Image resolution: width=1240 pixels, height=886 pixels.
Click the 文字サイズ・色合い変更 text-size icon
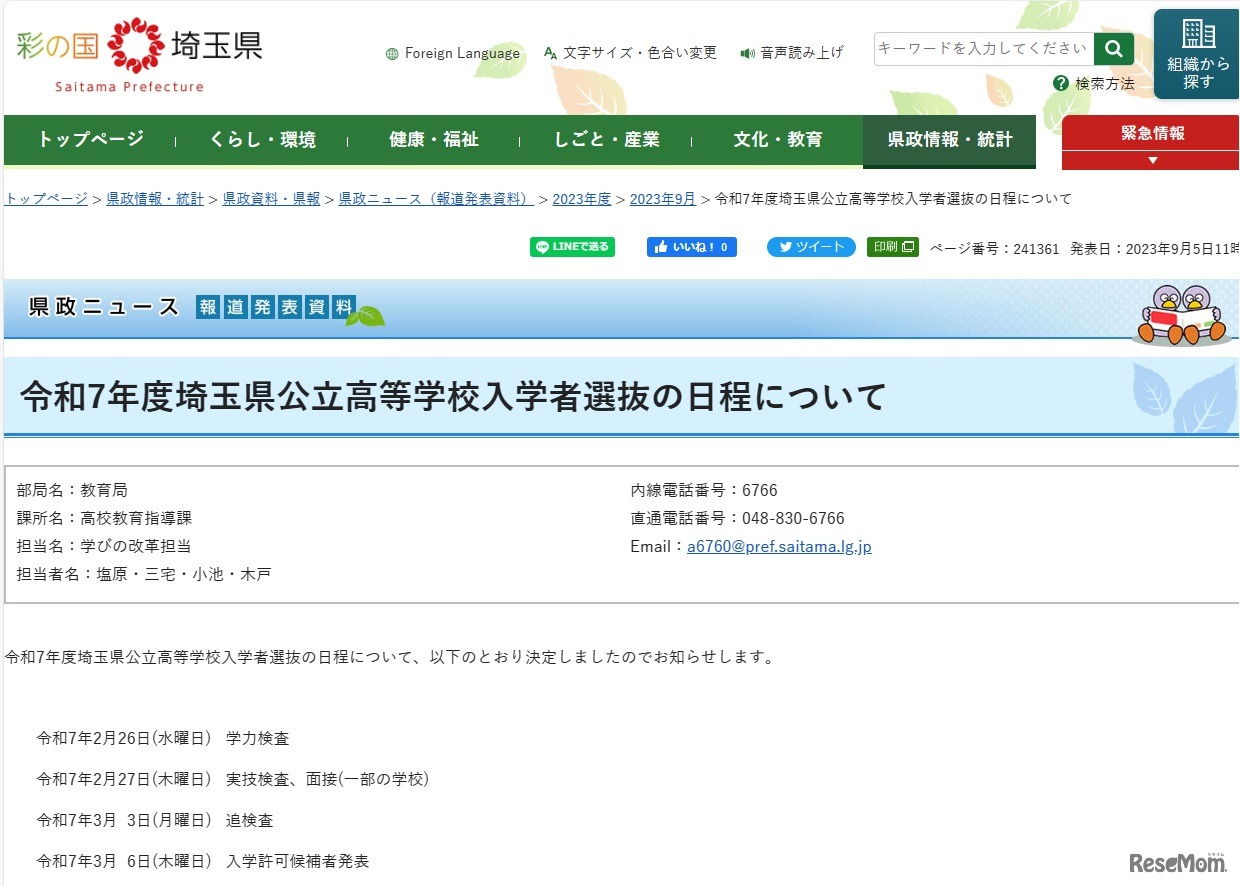pyautogui.click(x=549, y=53)
